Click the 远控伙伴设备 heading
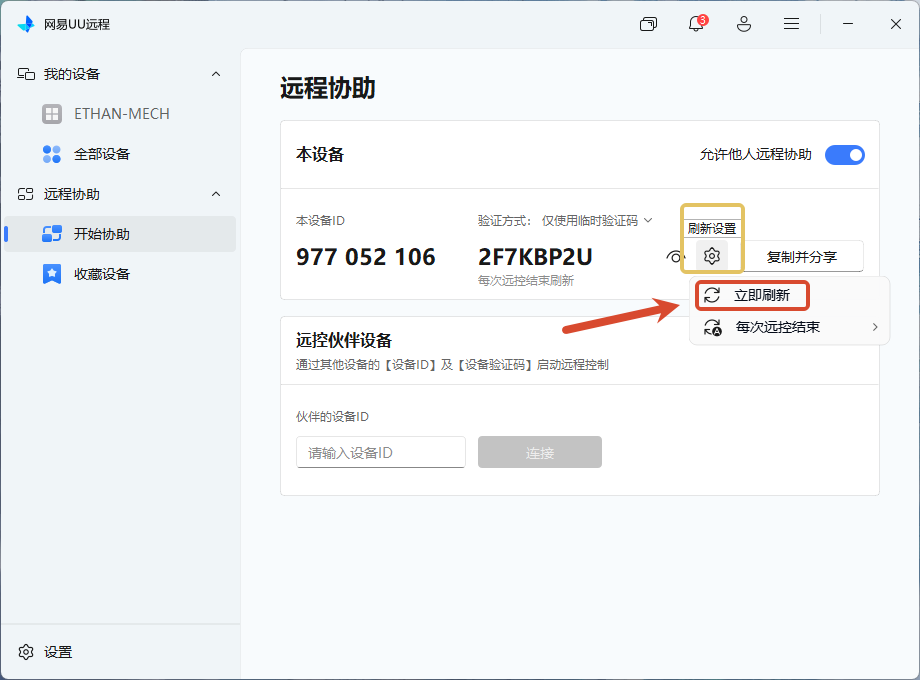 point(344,340)
